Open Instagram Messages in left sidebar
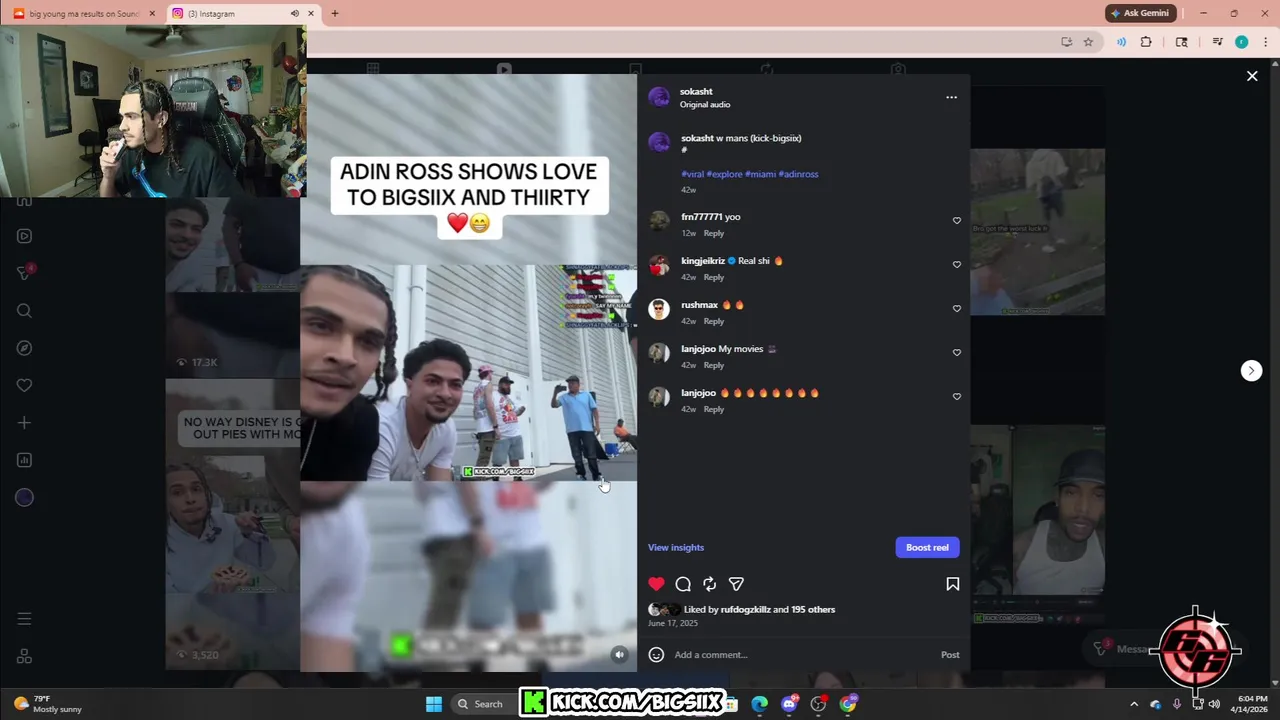 [x=24, y=273]
